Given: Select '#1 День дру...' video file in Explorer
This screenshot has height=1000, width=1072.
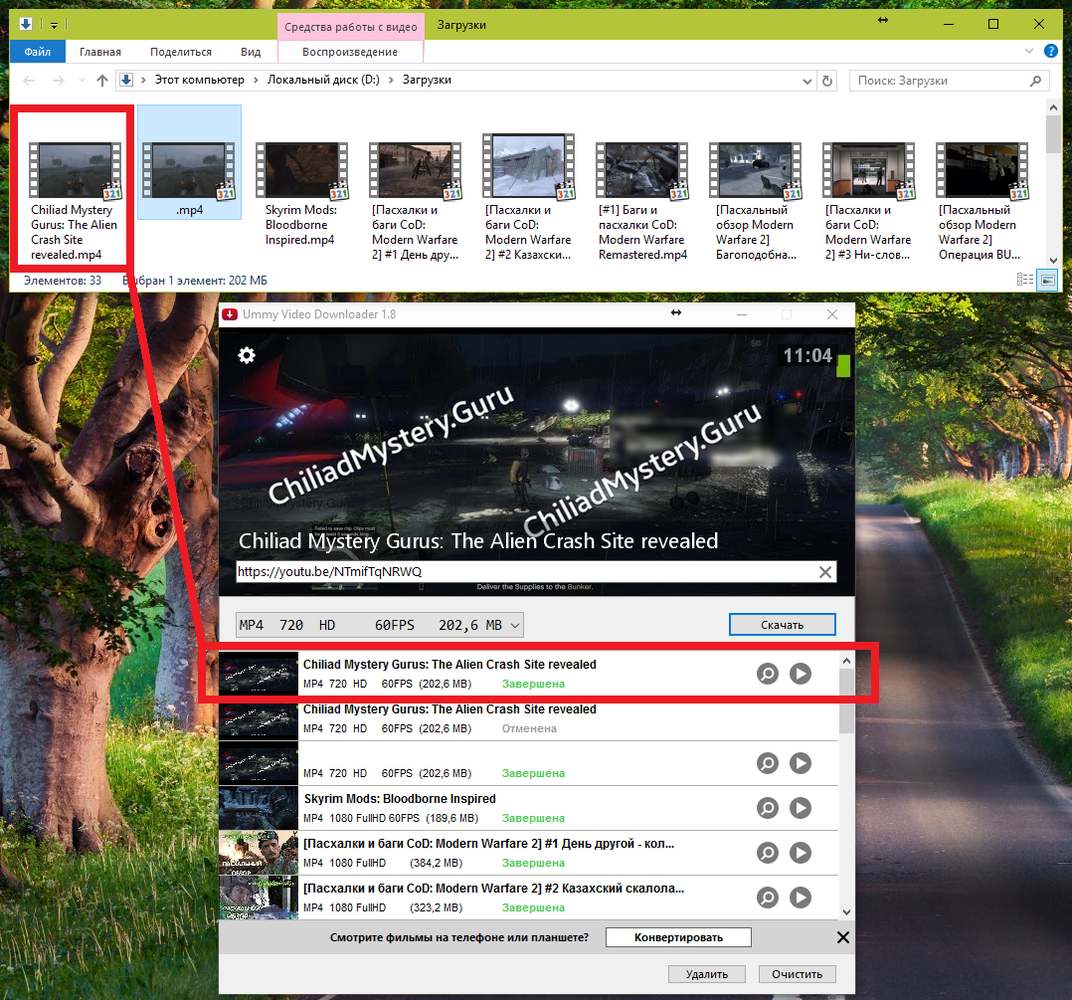Looking at the screenshot, I should 415,202.
